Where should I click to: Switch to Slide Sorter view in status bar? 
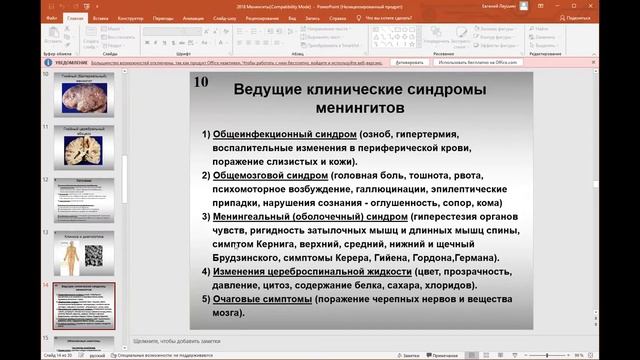[x=486, y=356]
